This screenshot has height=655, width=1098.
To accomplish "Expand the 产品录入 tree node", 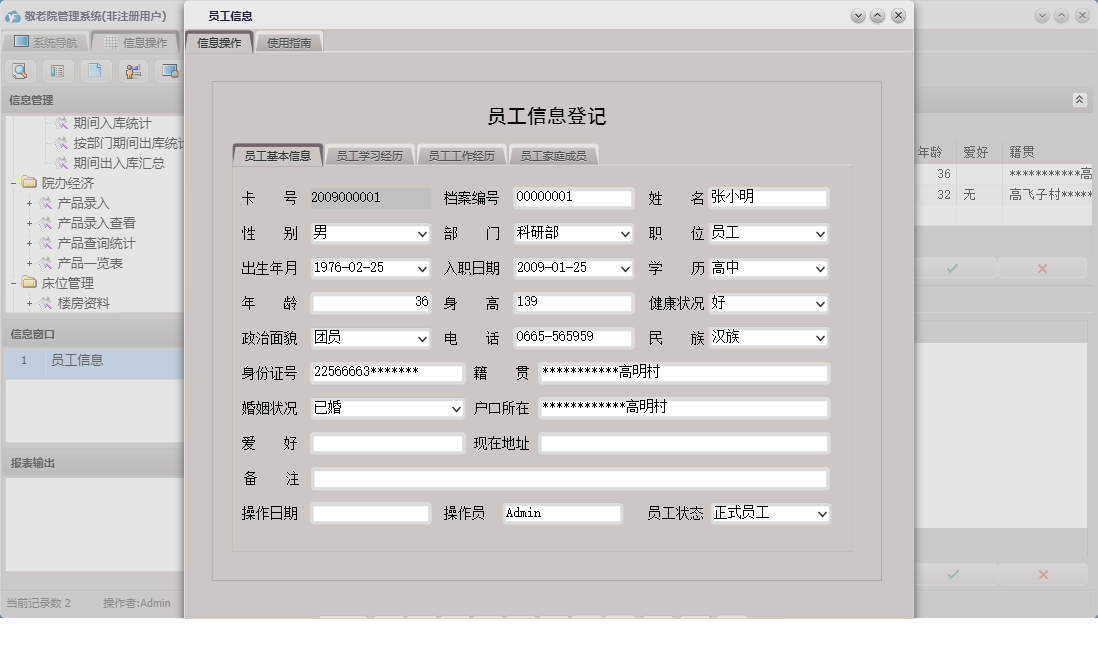I will 29,203.
